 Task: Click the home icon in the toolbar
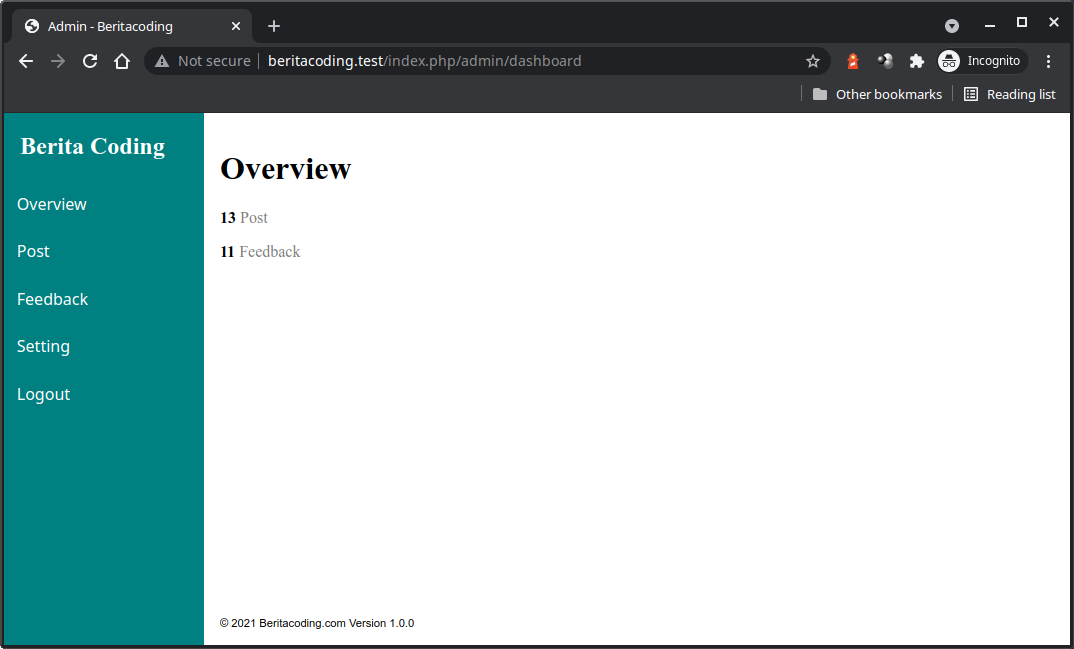coord(121,61)
